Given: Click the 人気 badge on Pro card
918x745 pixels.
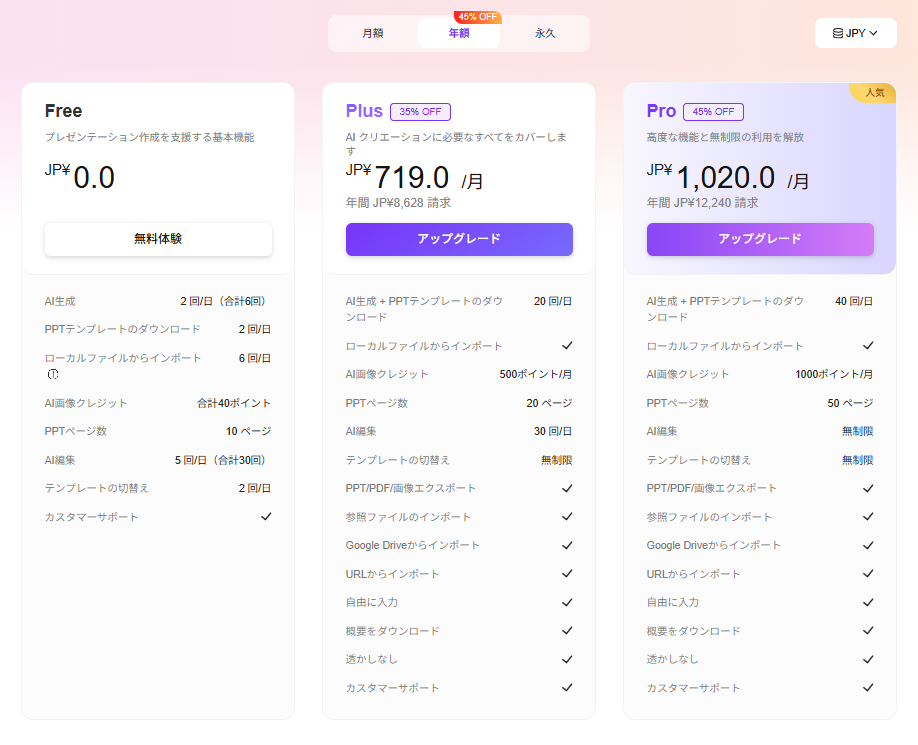Looking at the screenshot, I should [x=874, y=92].
